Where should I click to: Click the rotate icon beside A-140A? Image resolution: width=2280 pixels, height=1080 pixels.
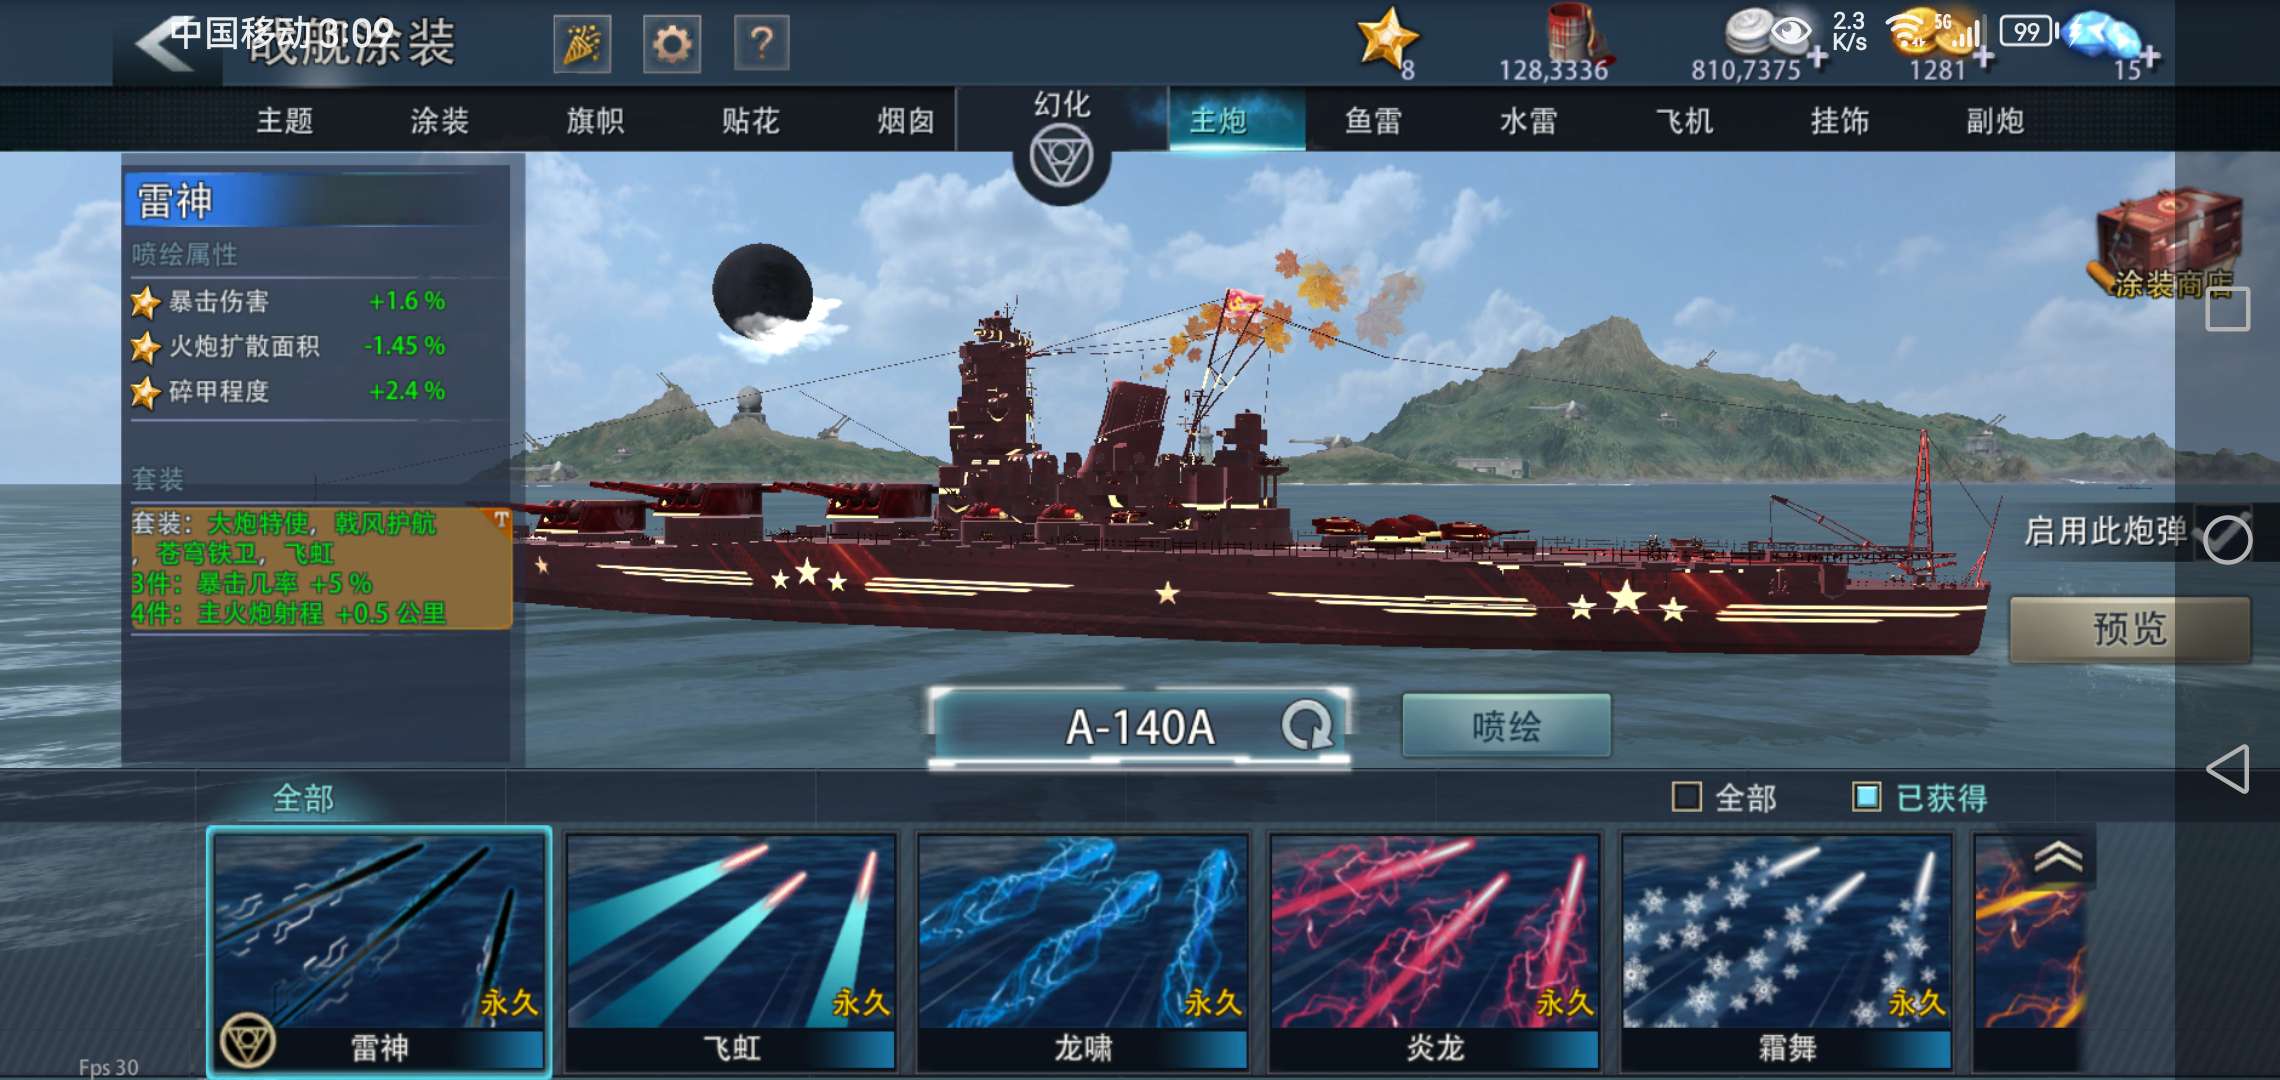click(x=1307, y=726)
